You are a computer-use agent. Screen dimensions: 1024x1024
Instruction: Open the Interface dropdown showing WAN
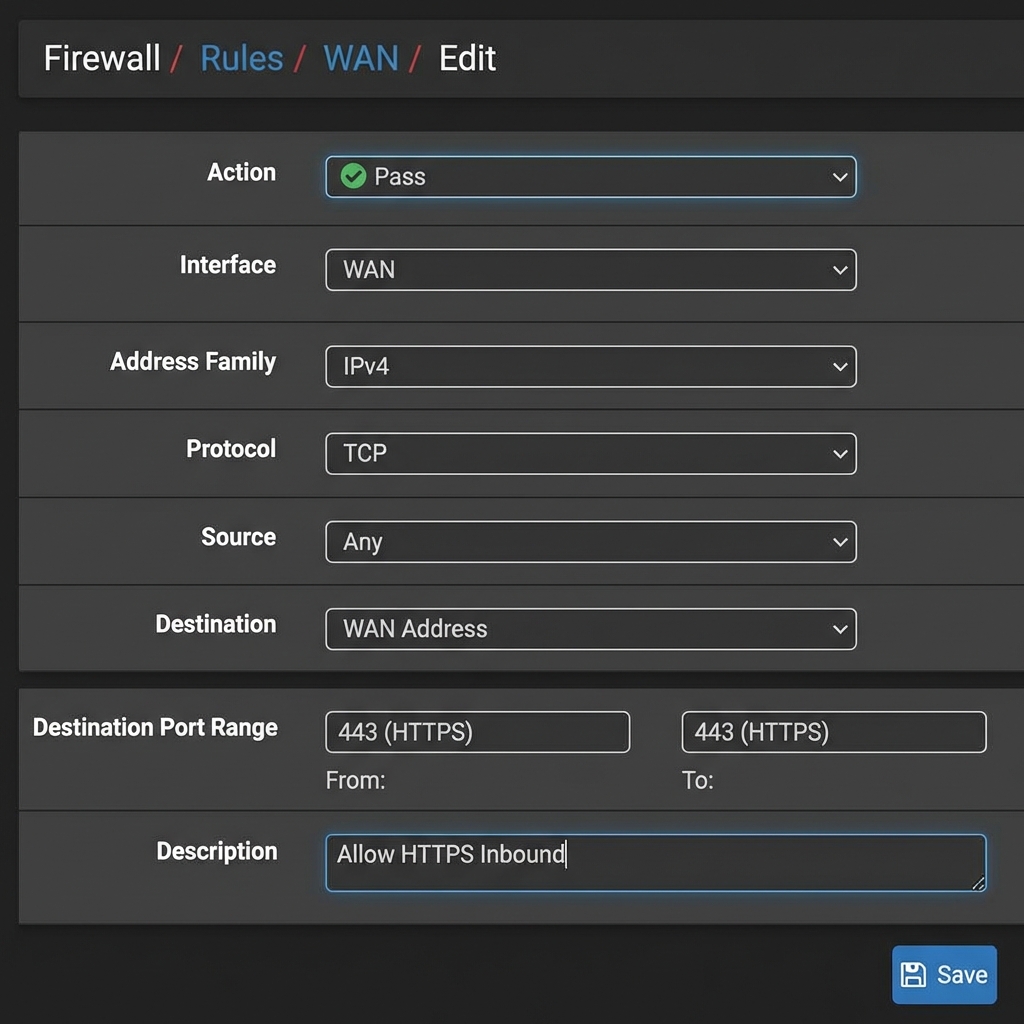coord(590,269)
